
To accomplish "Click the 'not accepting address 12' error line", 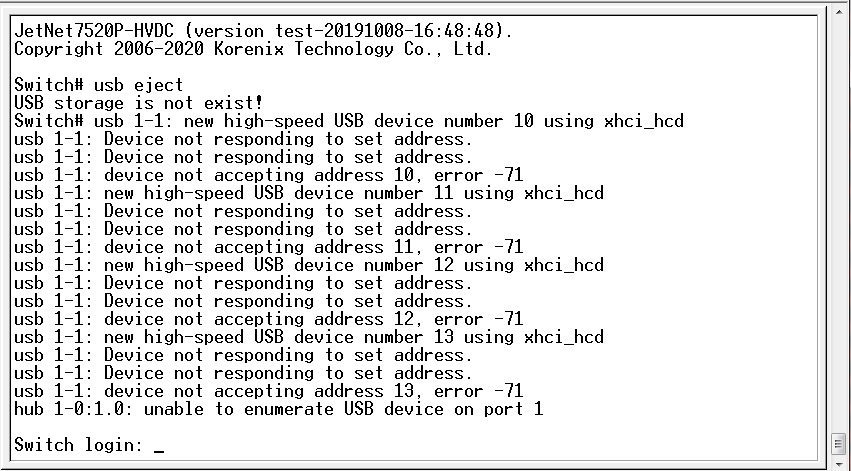I will click(x=268, y=319).
